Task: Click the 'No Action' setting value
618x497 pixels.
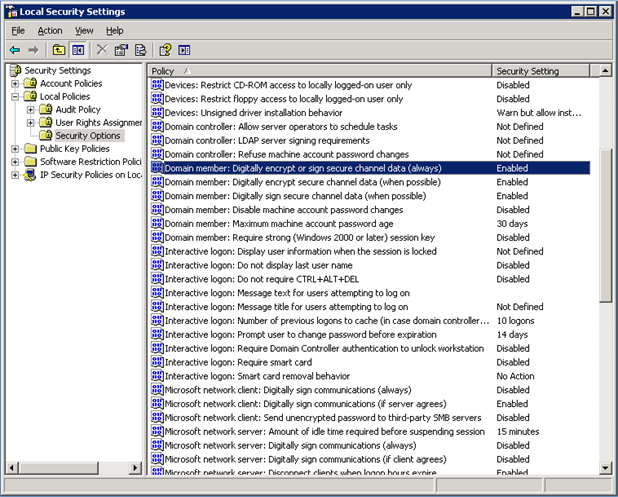Action: click(515, 376)
